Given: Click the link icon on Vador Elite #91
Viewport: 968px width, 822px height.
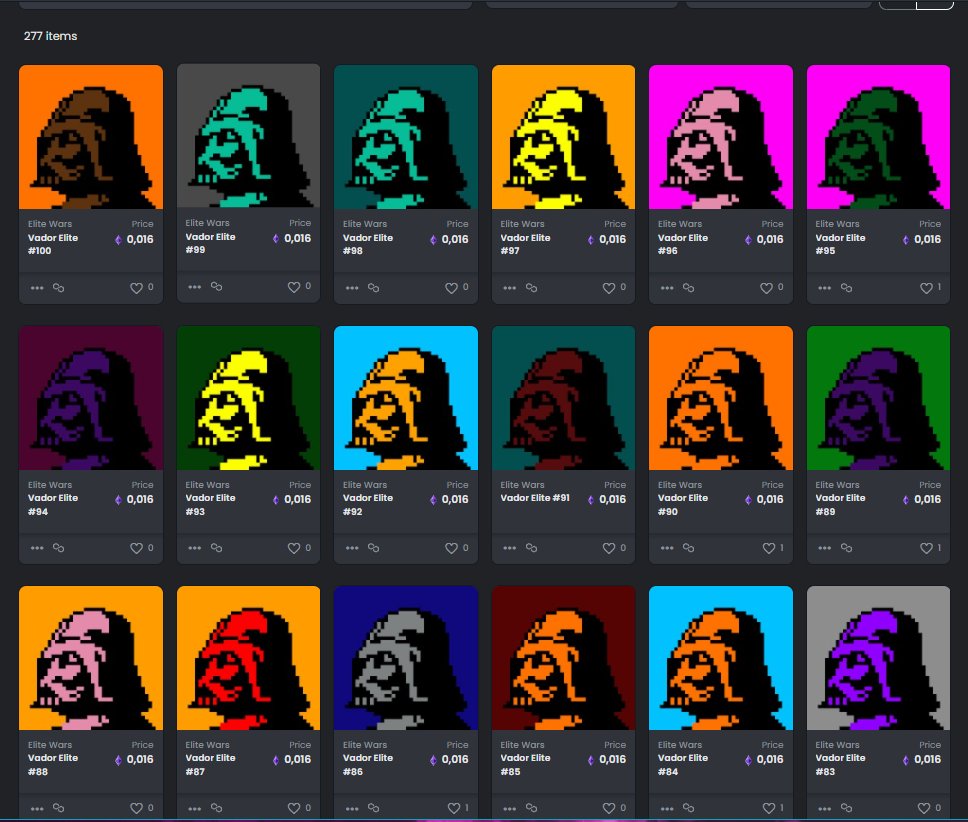Looking at the screenshot, I should coord(531,547).
